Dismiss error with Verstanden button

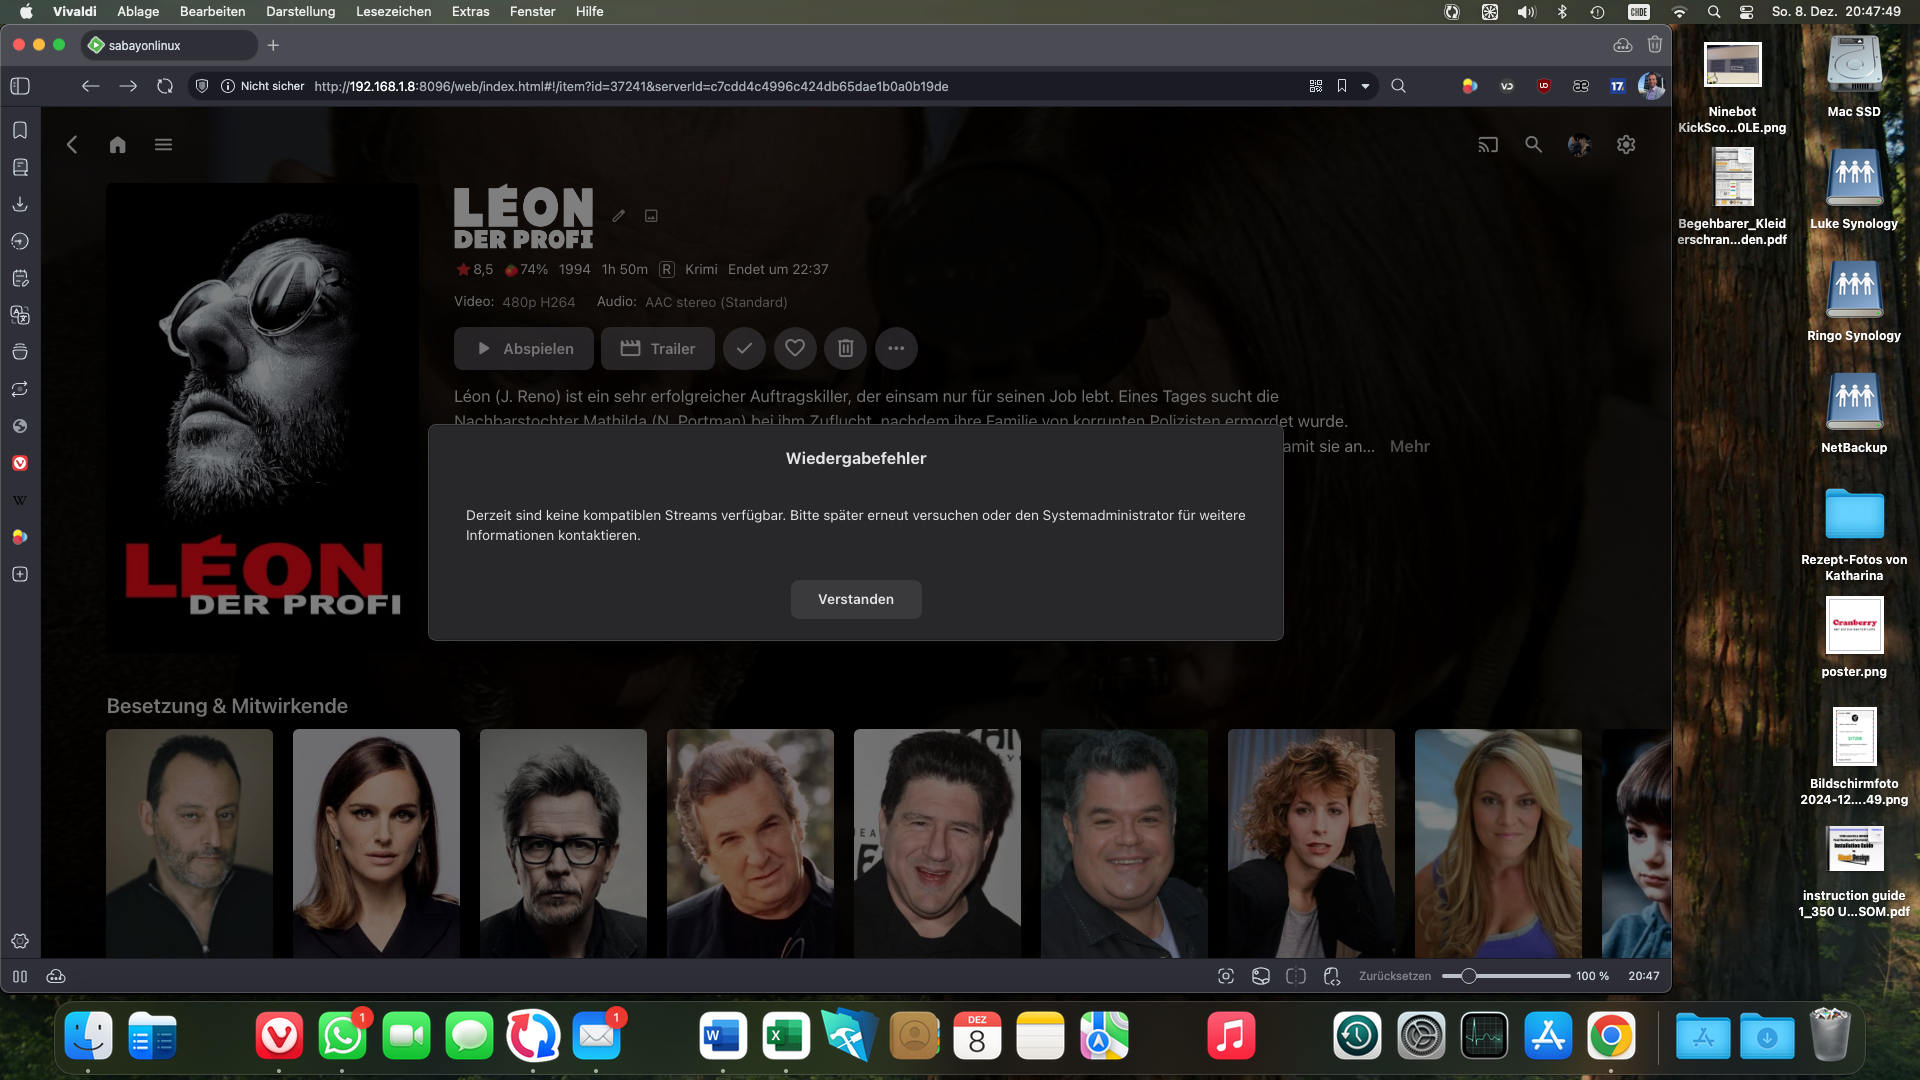856,599
